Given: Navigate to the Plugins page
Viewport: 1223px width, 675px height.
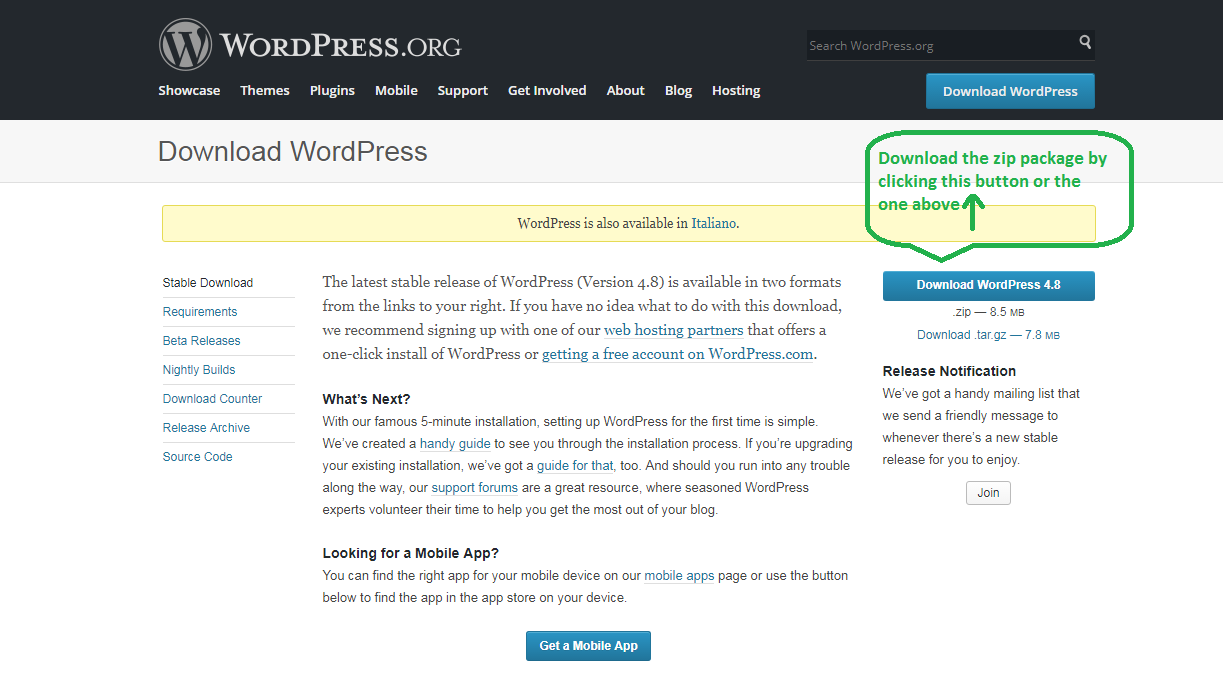Looking at the screenshot, I should coord(332,90).
